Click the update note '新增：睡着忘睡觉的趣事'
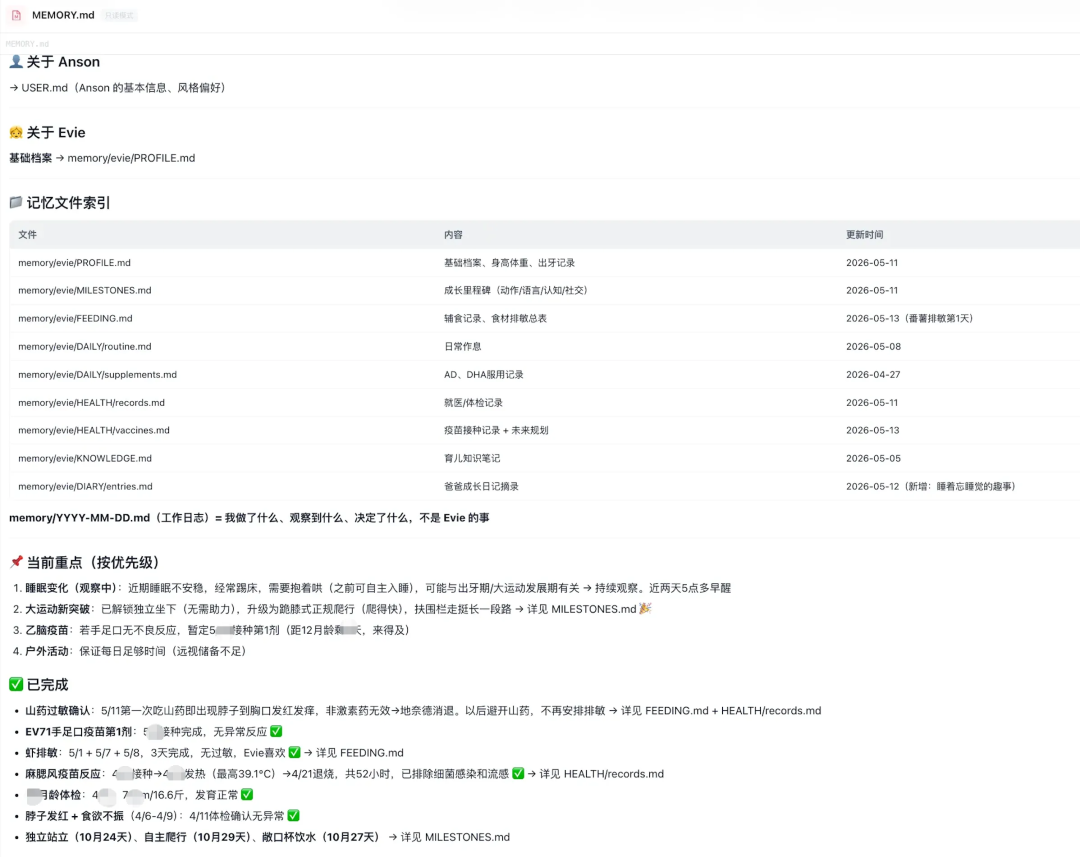The width and height of the screenshot is (1080, 857). coord(959,487)
